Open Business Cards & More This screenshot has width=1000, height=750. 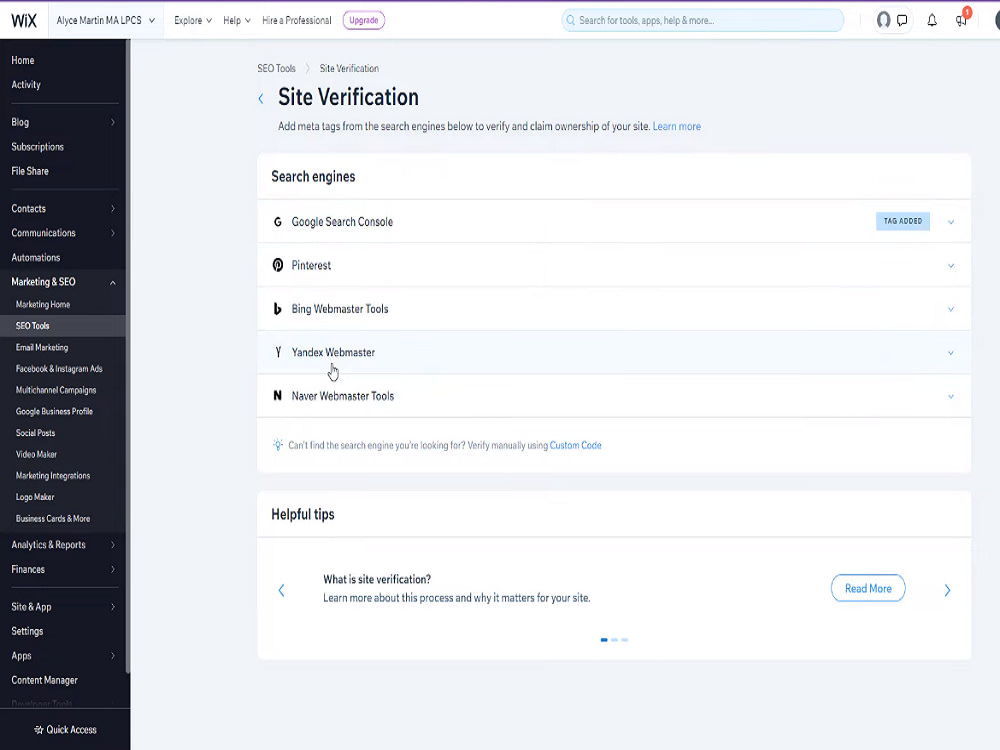click(x=53, y=518)
